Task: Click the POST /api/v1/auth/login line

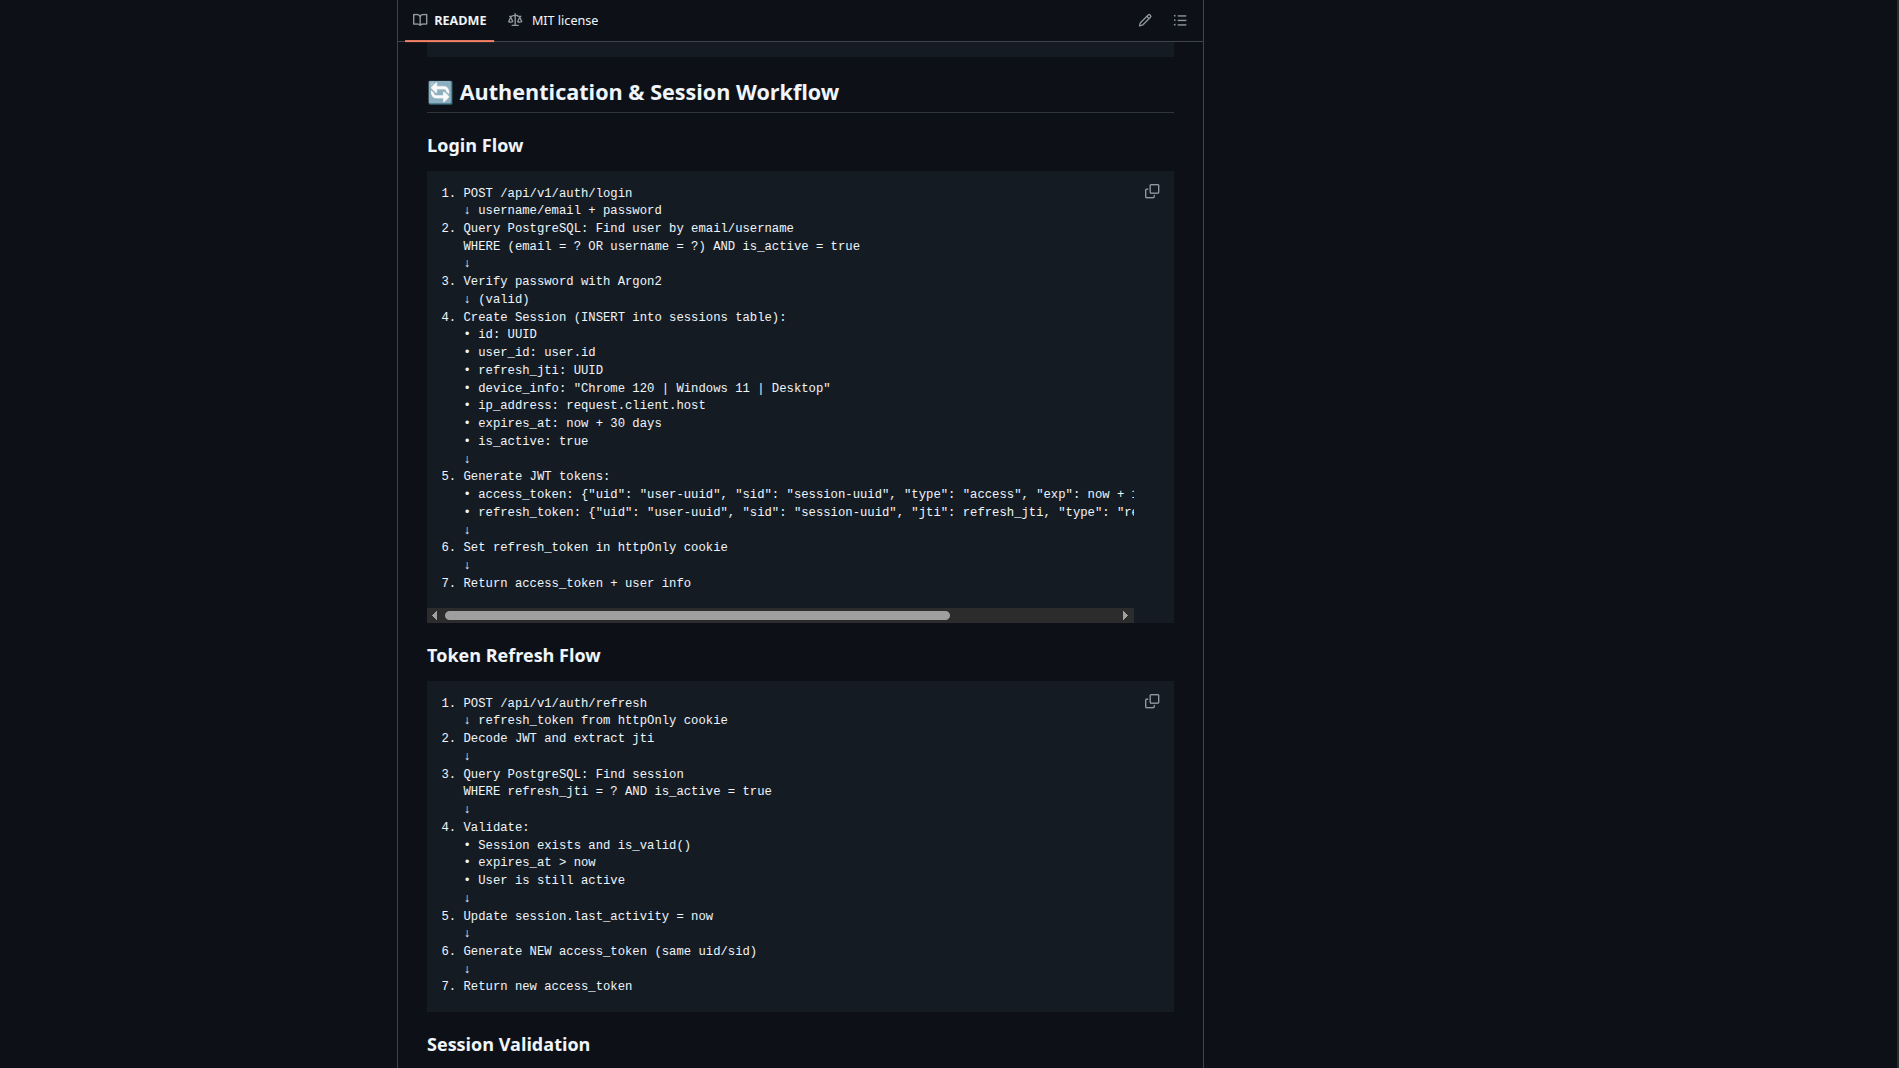Action: coord(547,193)
